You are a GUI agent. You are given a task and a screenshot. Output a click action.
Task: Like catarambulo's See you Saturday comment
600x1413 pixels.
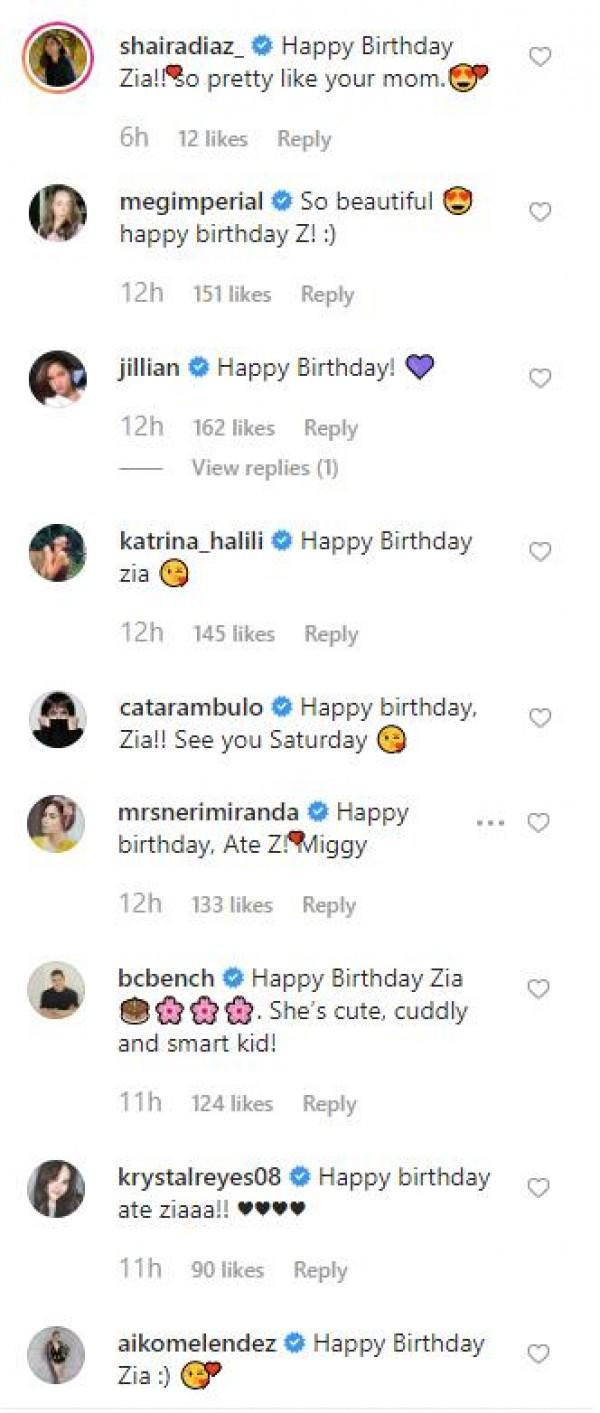[540, 718]
